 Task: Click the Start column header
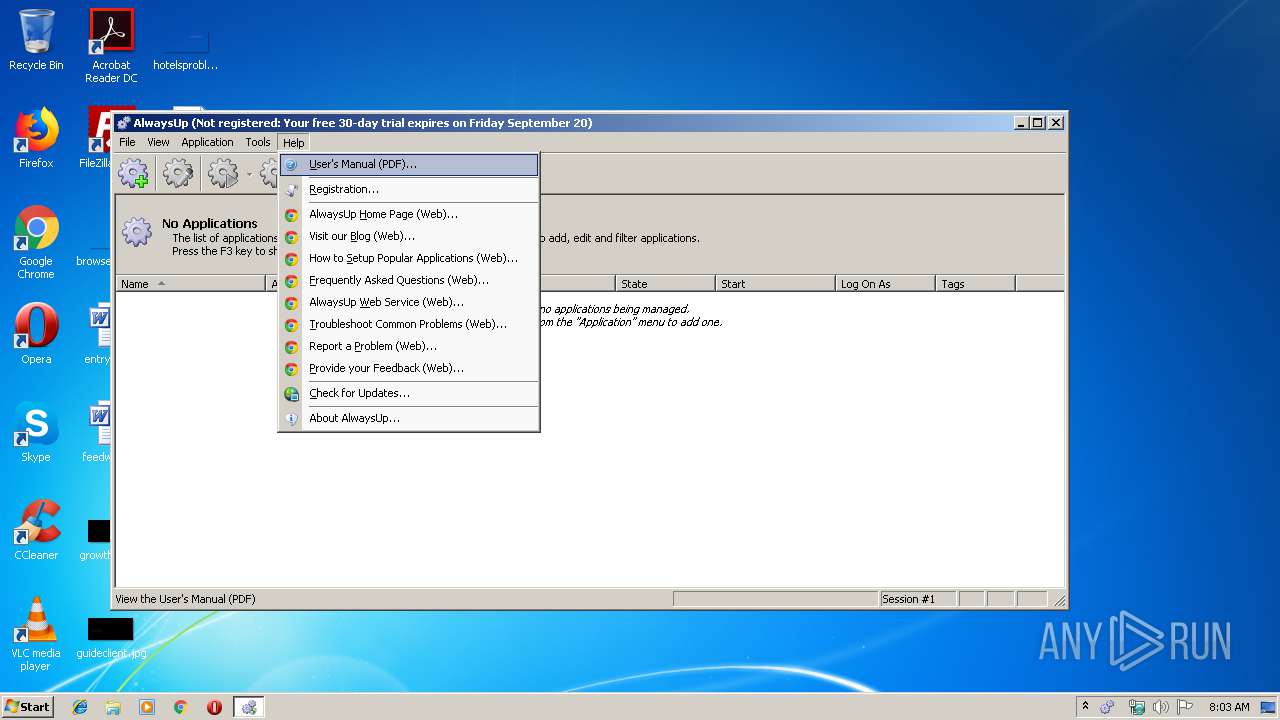tap(775, 284)
